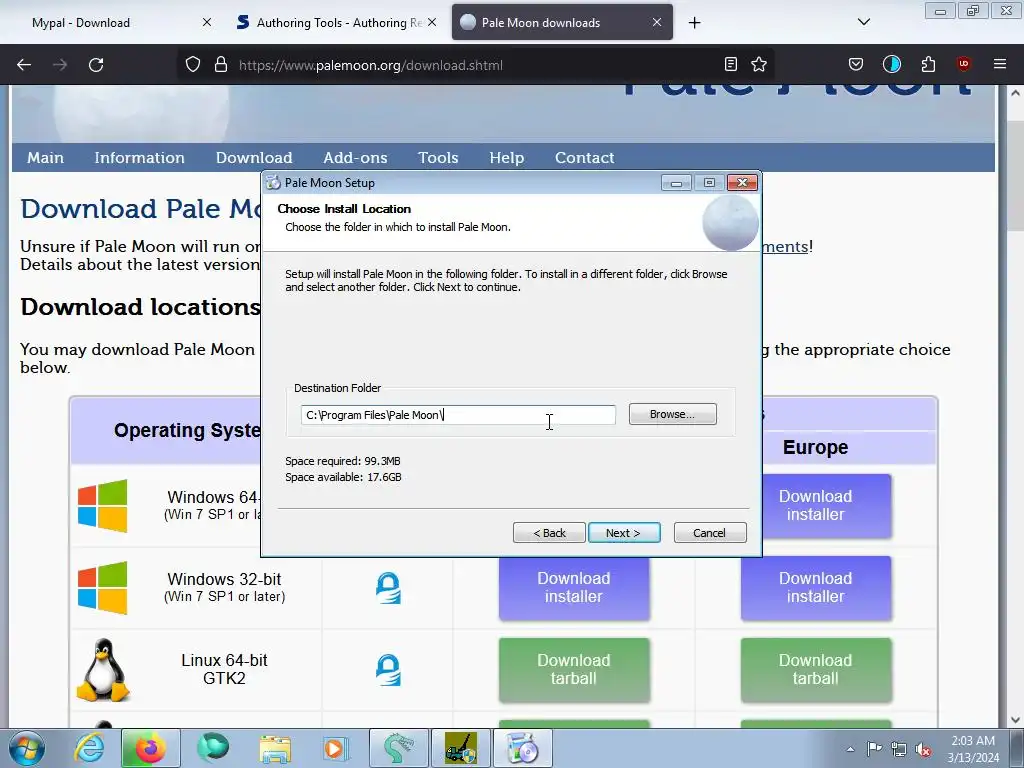Image resolution: width=1024 pixels, height=768 pixels.
Task: Open the shield tracking protection icon
Action: pyautogui.click(x=193, y=65)
